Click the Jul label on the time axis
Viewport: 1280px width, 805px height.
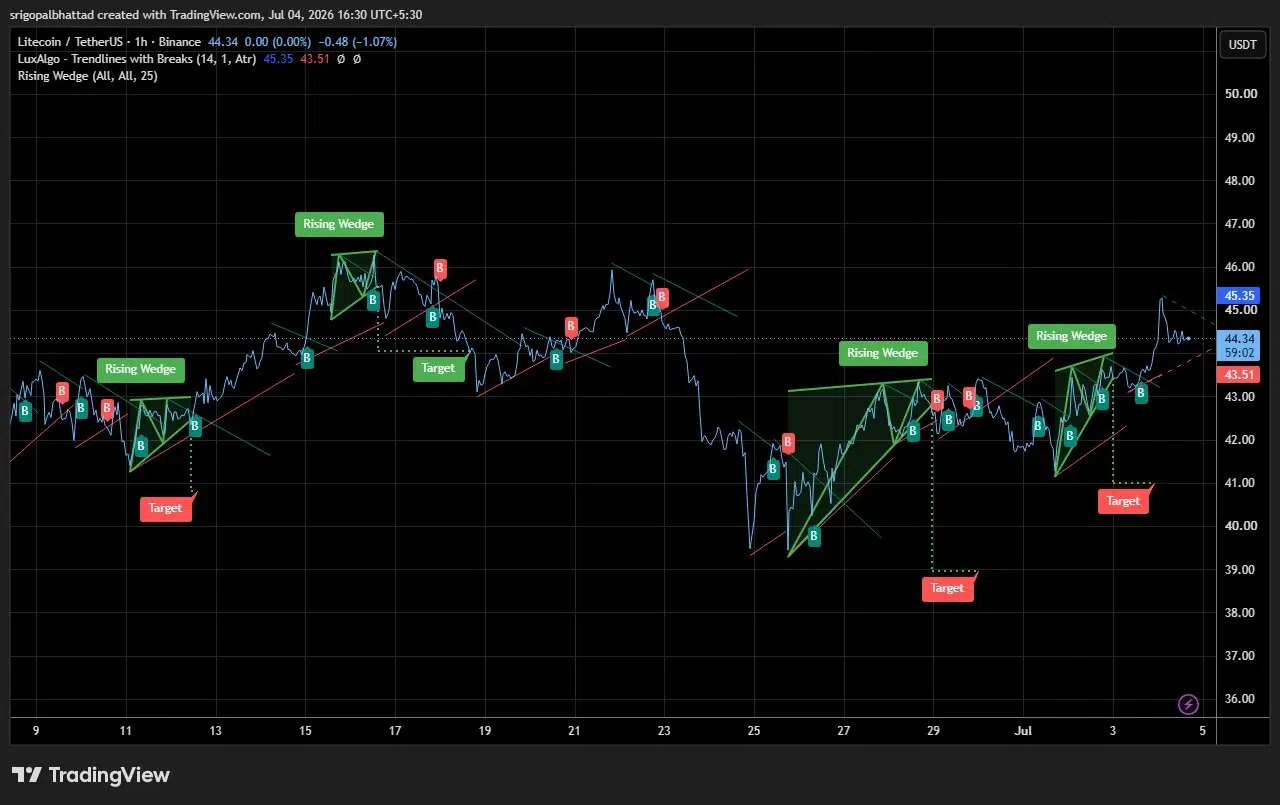[x=1023, y=731]
